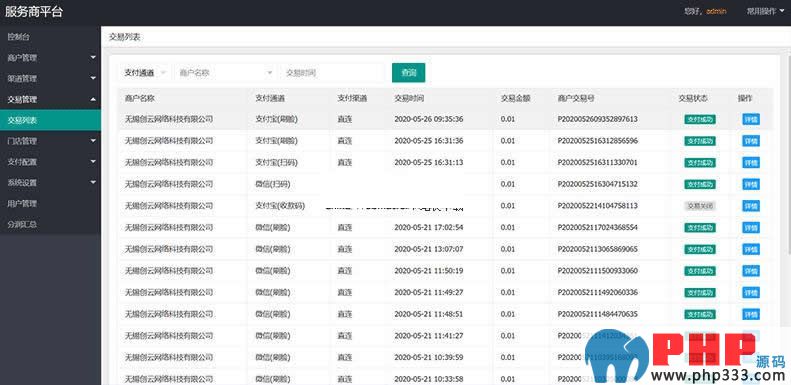Expand the 系统设置 sidebar menu
The image size is (791, 385).
click(50, 183)
